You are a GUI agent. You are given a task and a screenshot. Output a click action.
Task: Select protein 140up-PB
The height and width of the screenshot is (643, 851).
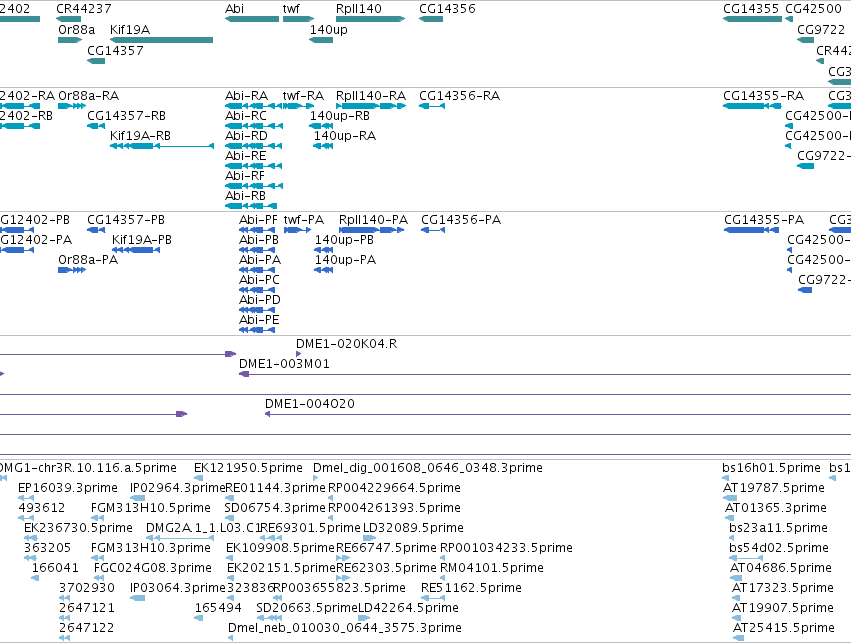[x=324, y=250]
